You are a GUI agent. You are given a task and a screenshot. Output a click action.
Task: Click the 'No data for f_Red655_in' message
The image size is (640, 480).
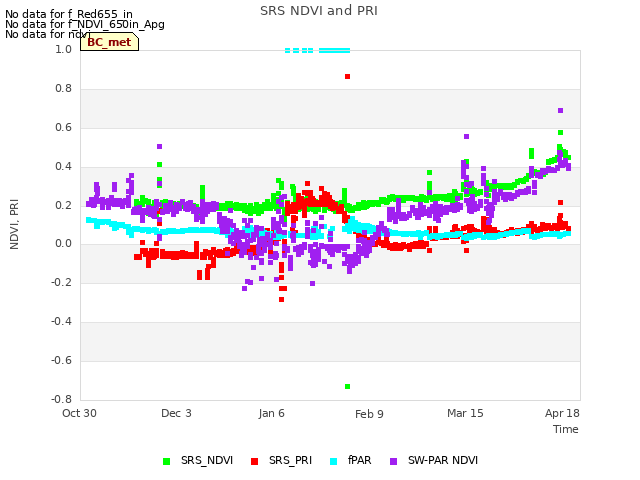click(x=69, y=14)
